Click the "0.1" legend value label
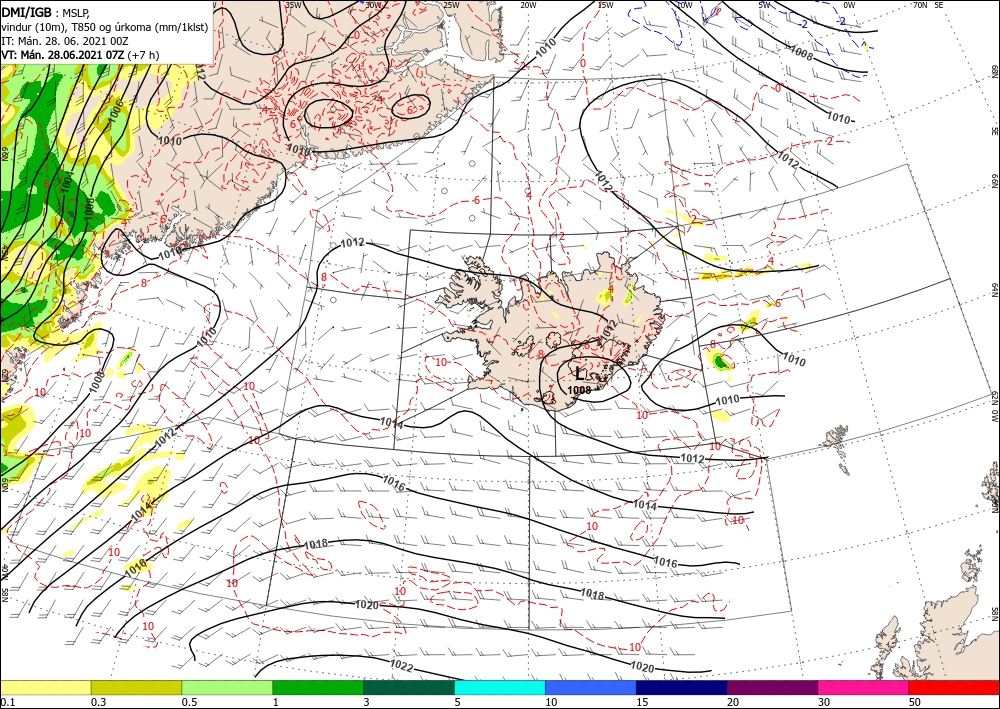The height and width of the screenshot is (709, 1000). coord(6,702)
